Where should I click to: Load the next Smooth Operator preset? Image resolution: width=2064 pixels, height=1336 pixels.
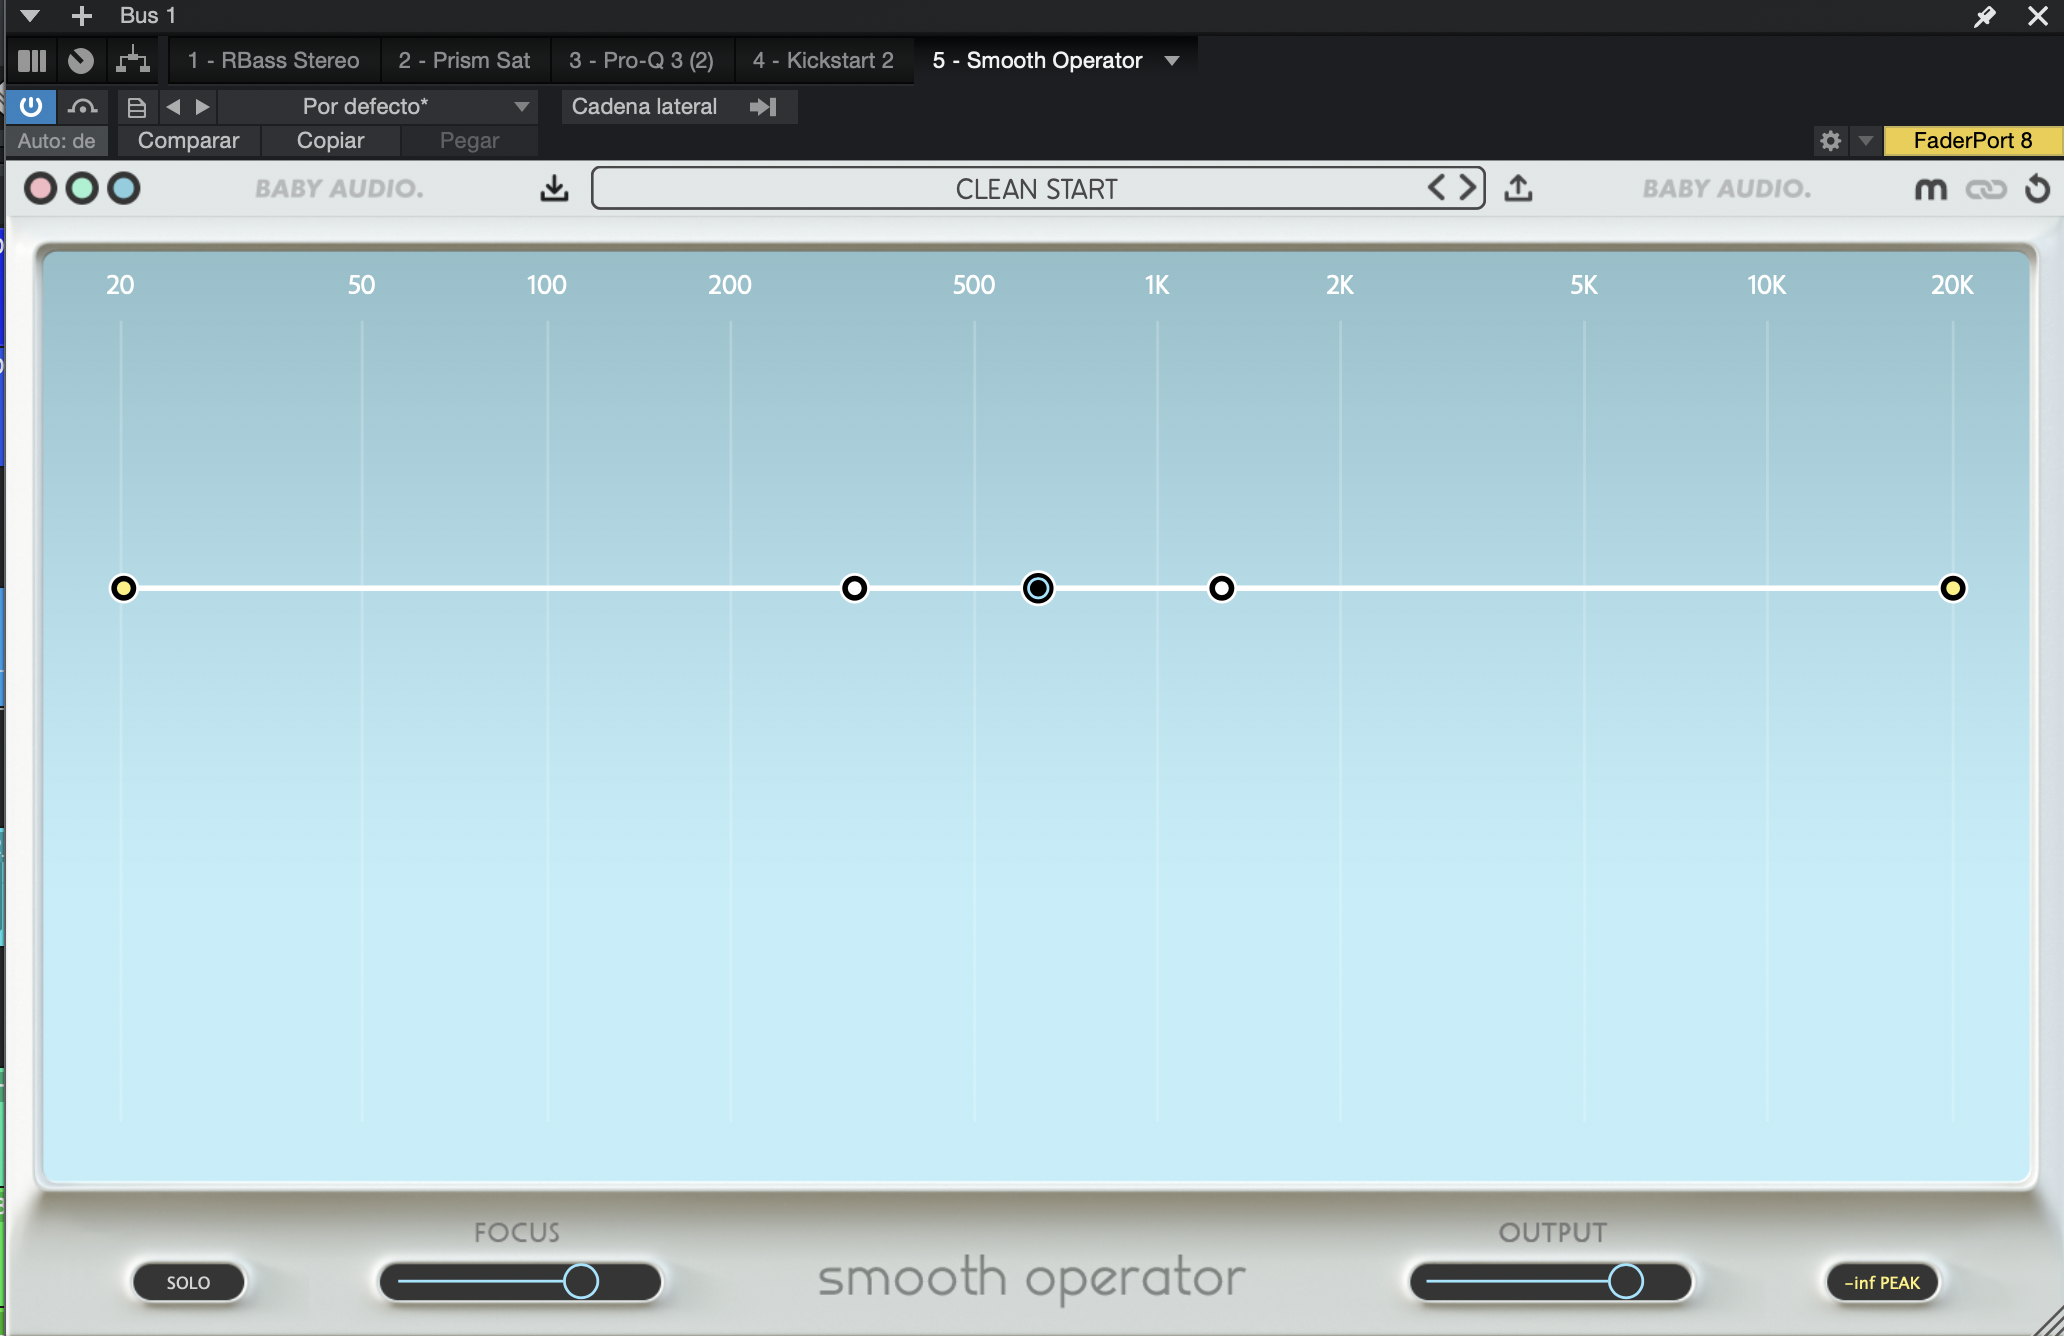click(x=1468, y=188)
